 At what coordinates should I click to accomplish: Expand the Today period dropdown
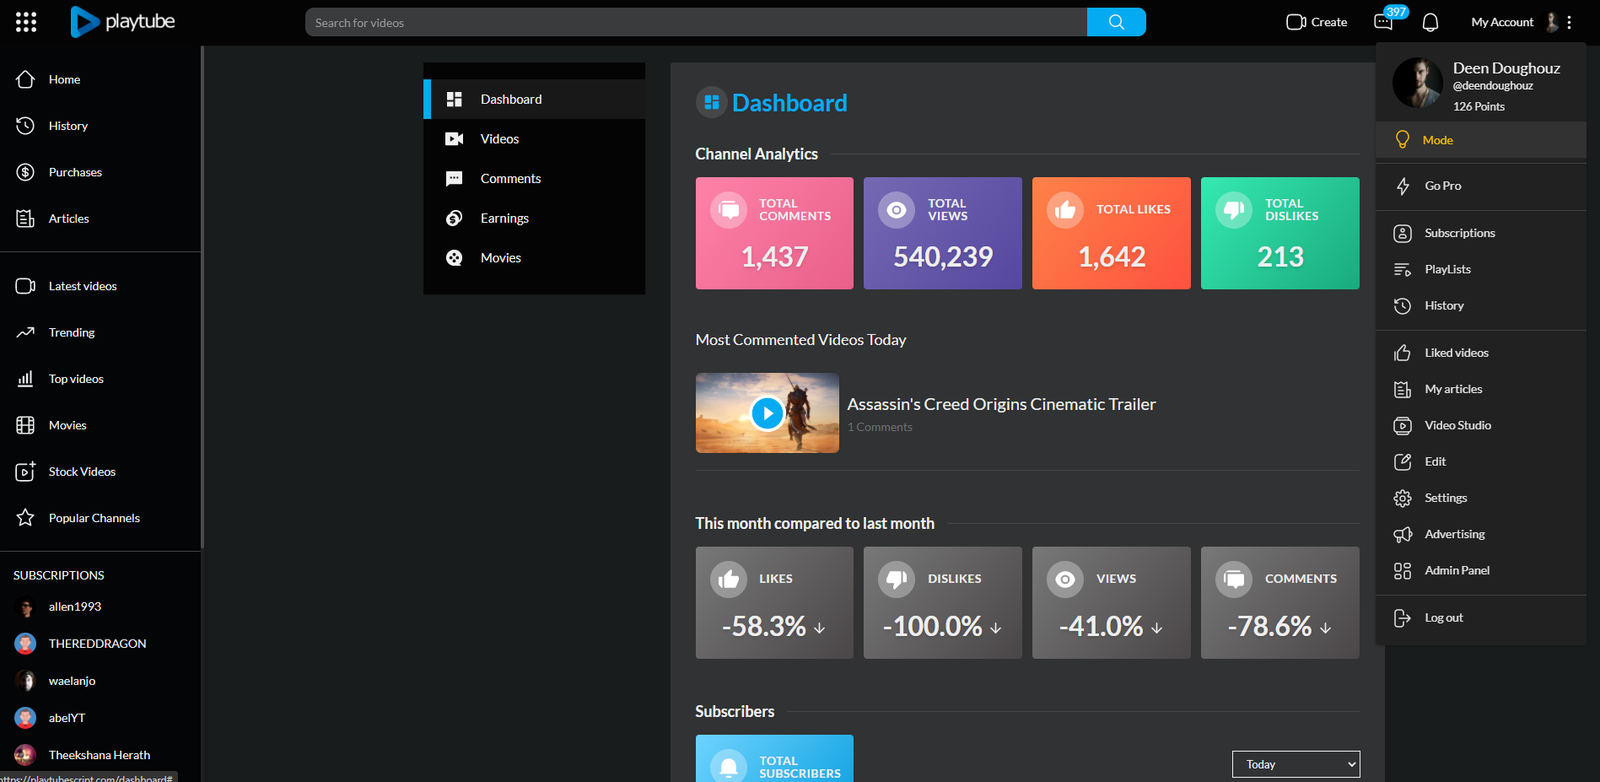click(x=1295, y=764)
